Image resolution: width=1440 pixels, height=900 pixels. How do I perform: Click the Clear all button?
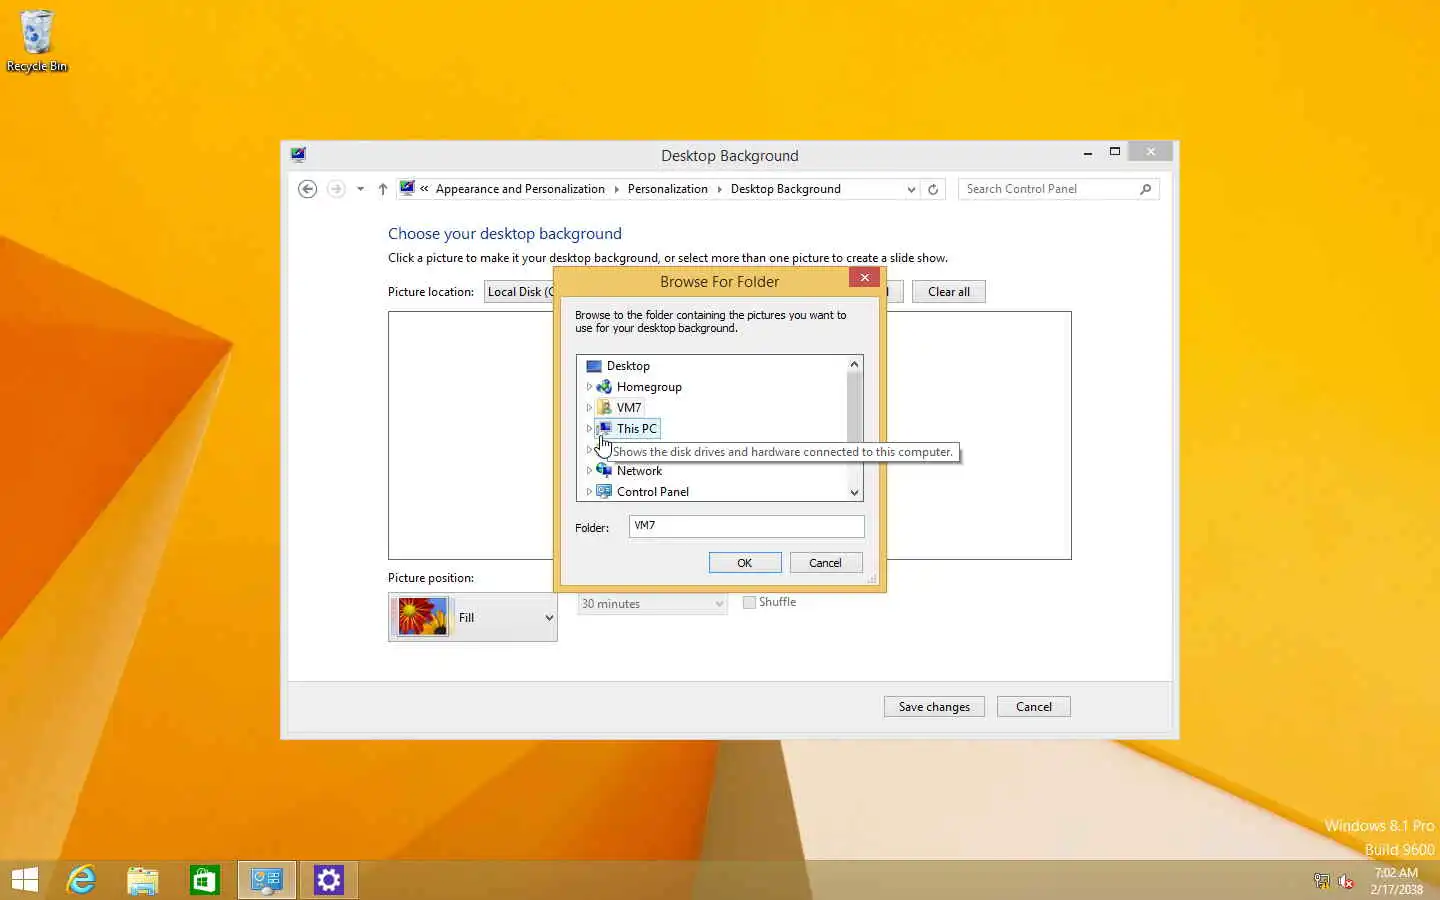click(x=948, y=292)
